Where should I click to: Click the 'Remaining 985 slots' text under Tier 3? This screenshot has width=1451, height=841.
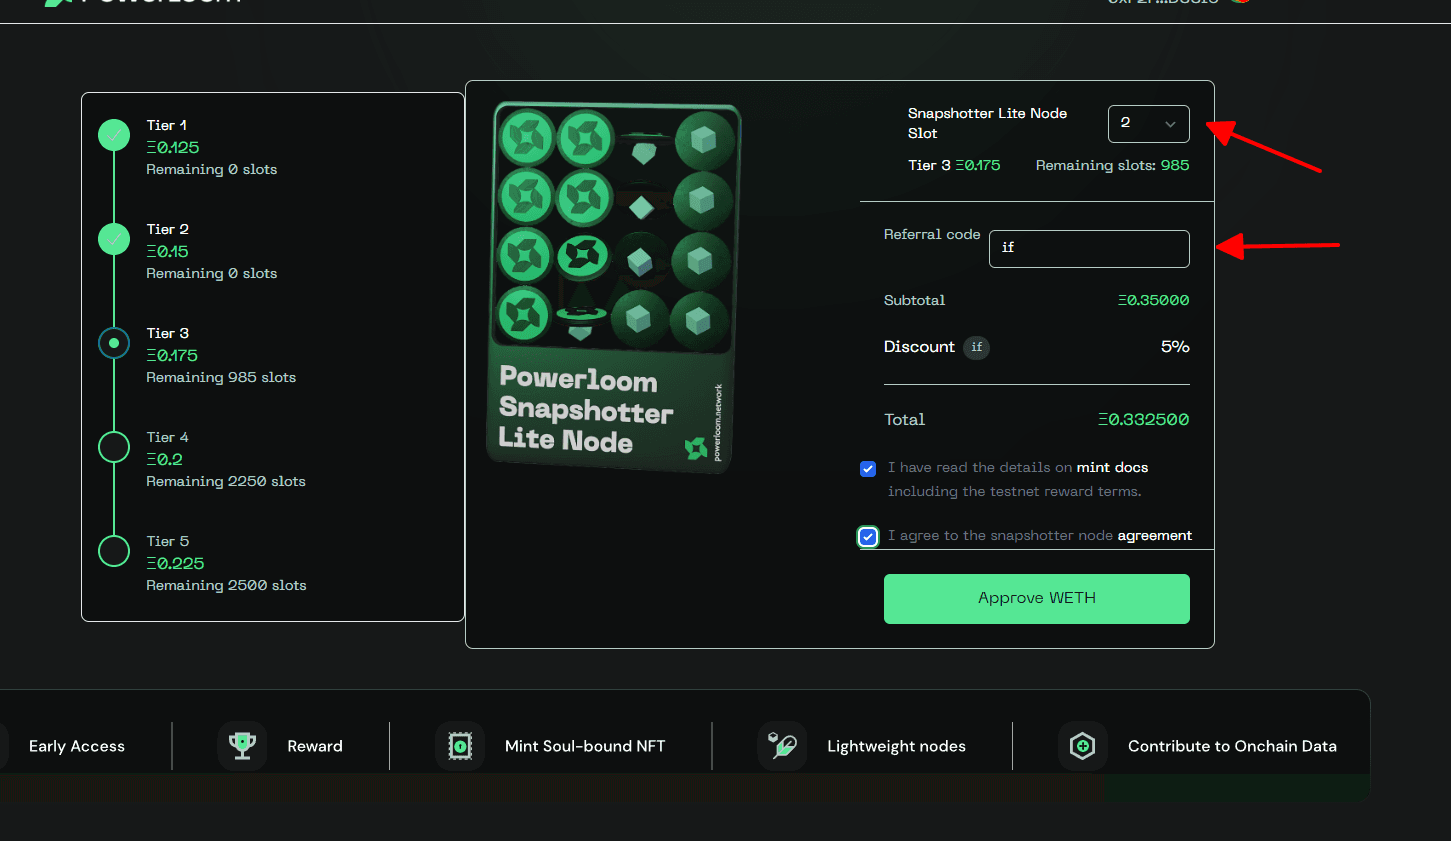point(221,378)
